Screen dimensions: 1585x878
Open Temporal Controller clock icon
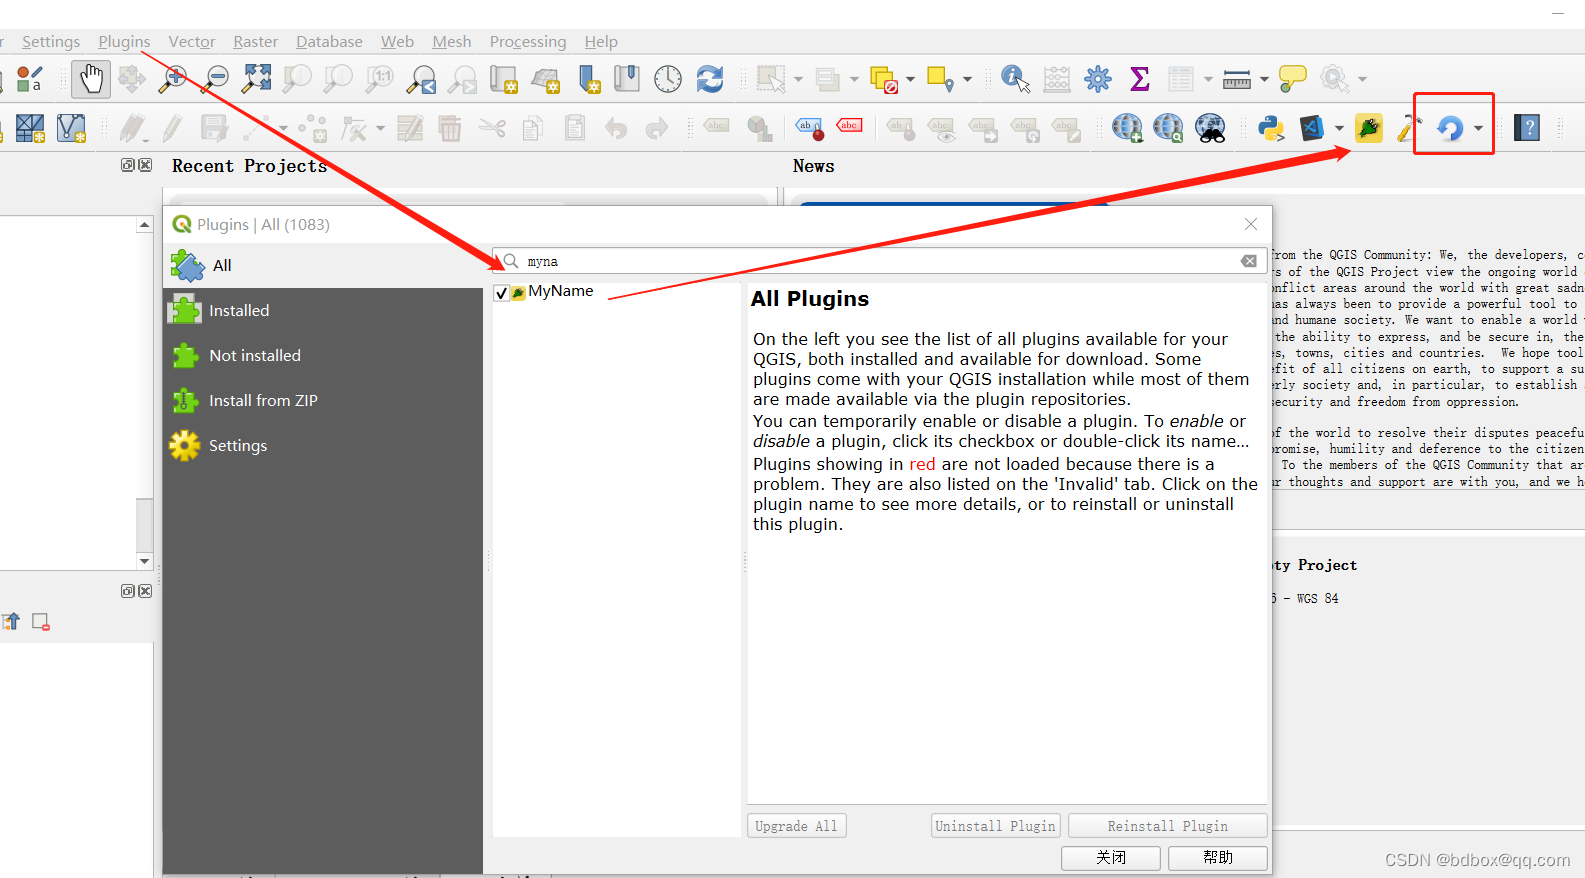coord(668,79)
